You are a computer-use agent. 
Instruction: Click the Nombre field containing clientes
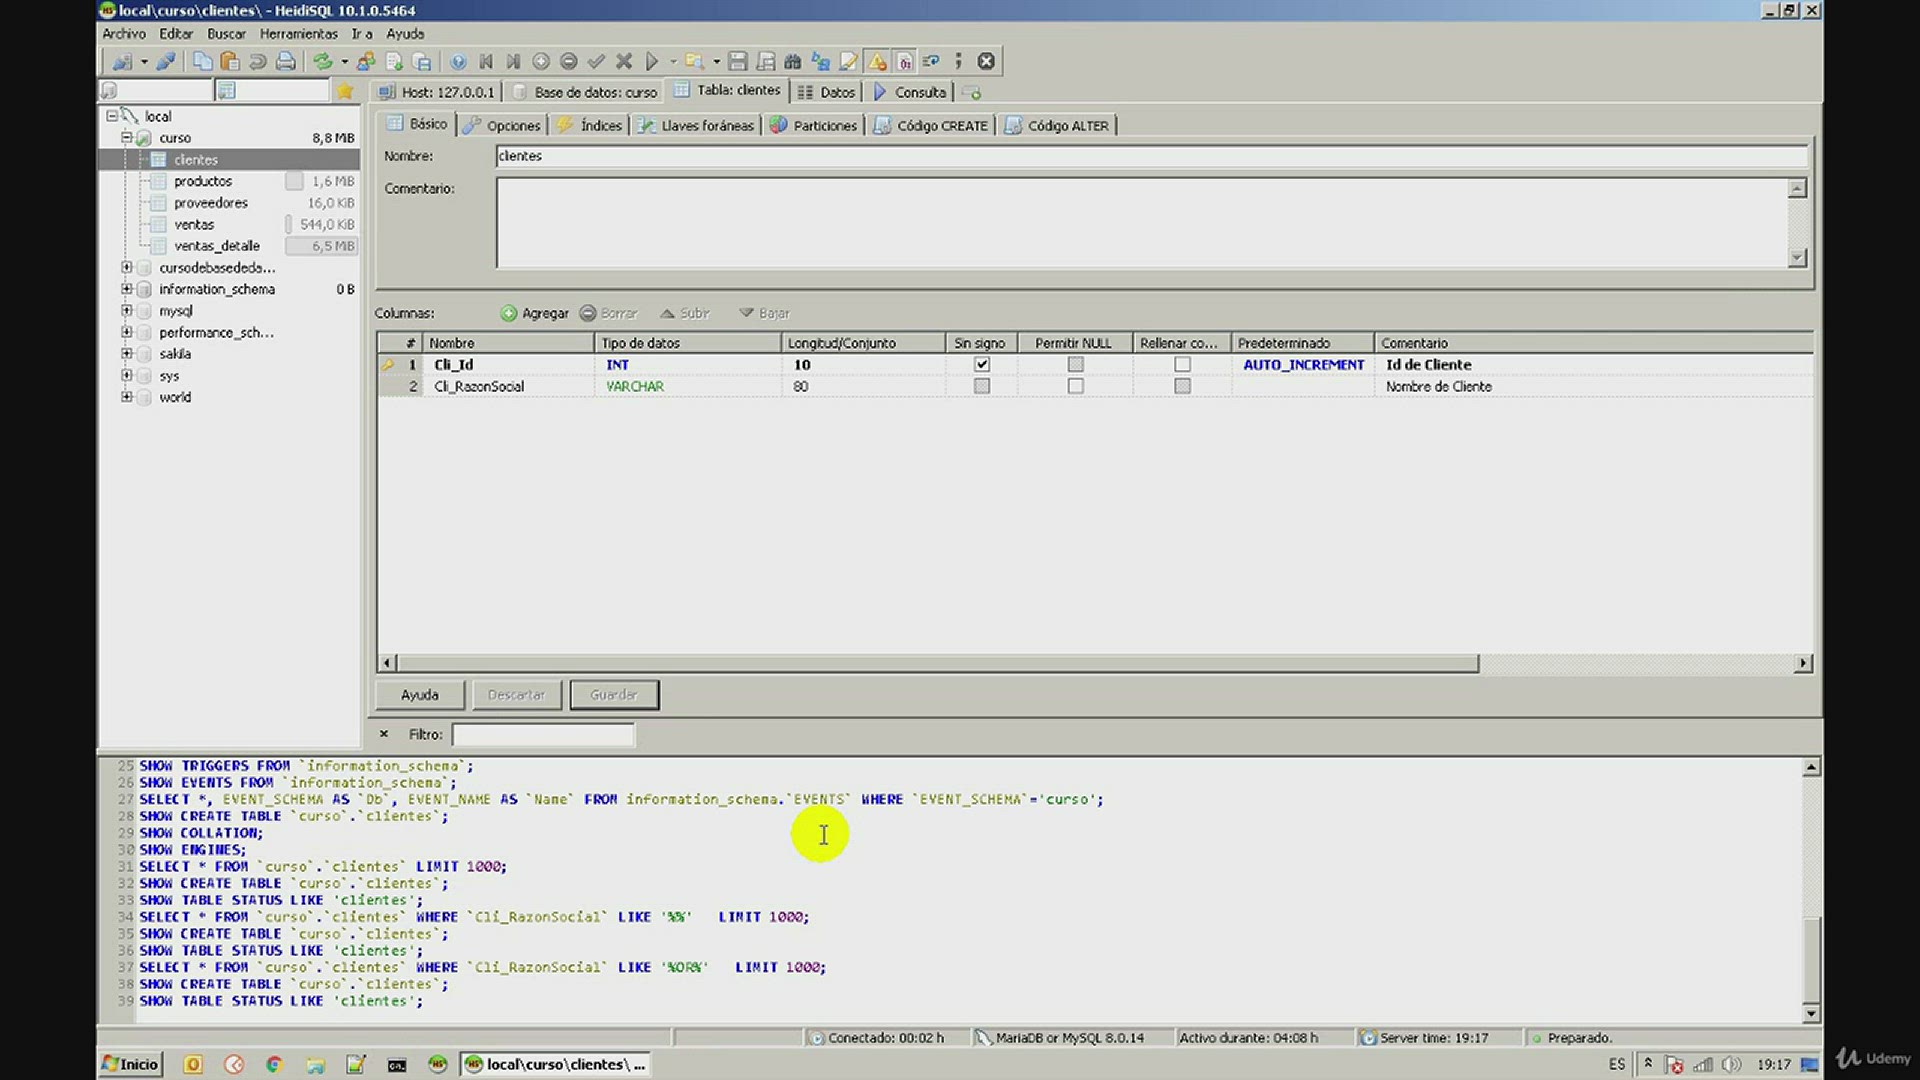(1152, 156)
